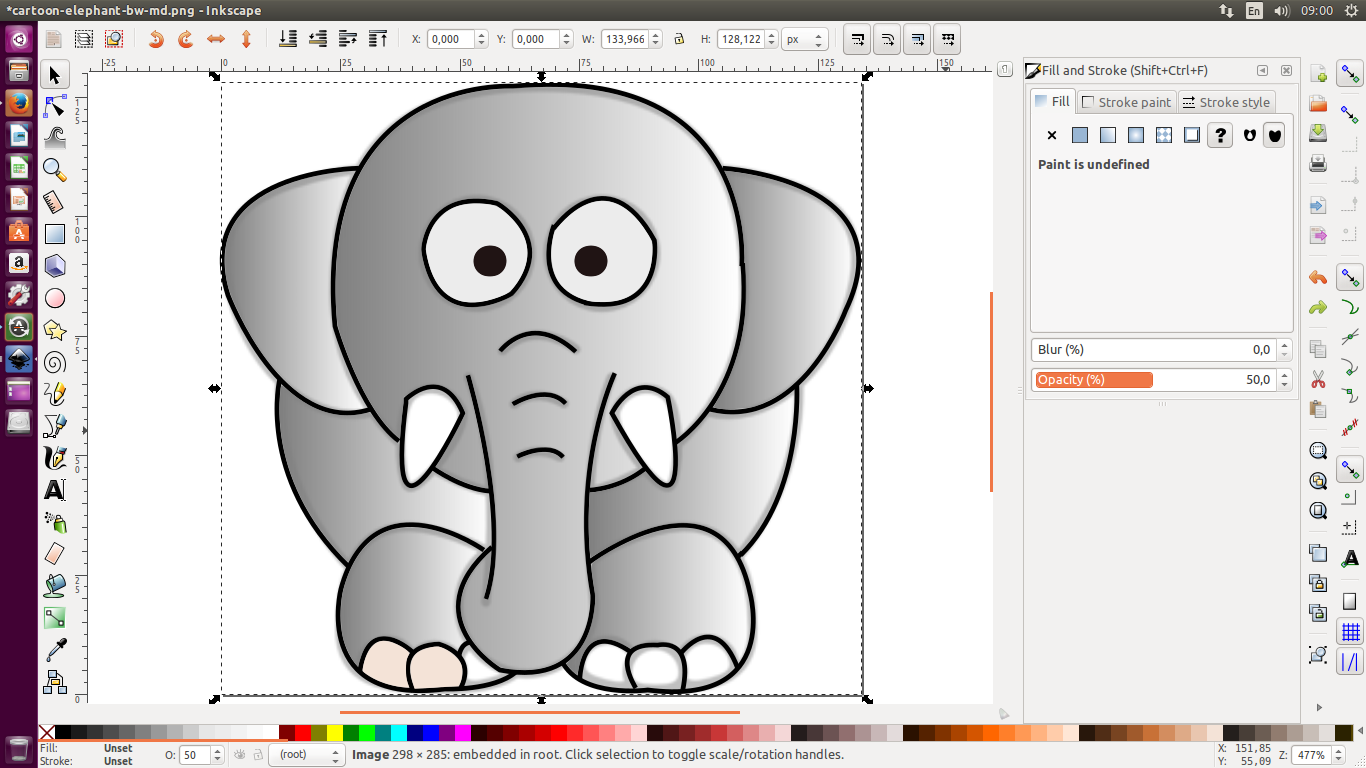The image size is (1366, 768).
Task: Activate the Spiral tool
Action: [55, 362]
